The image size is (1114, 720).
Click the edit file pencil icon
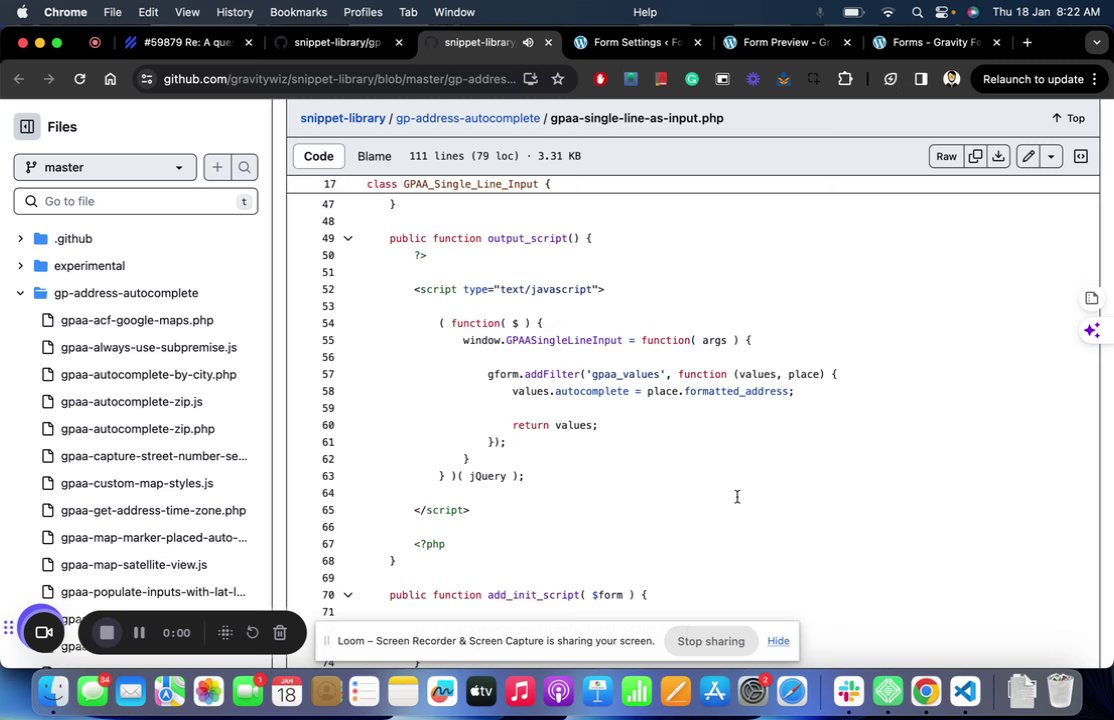1028,156
